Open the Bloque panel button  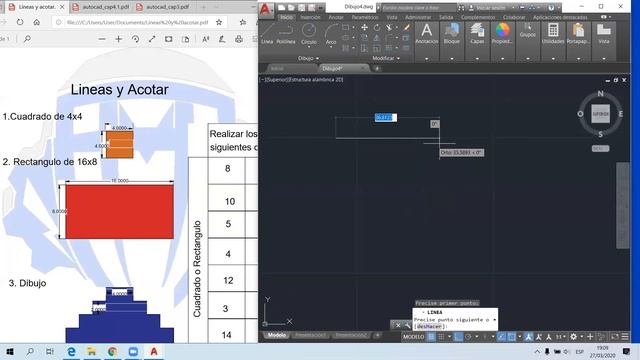click(x=451, y=33)
